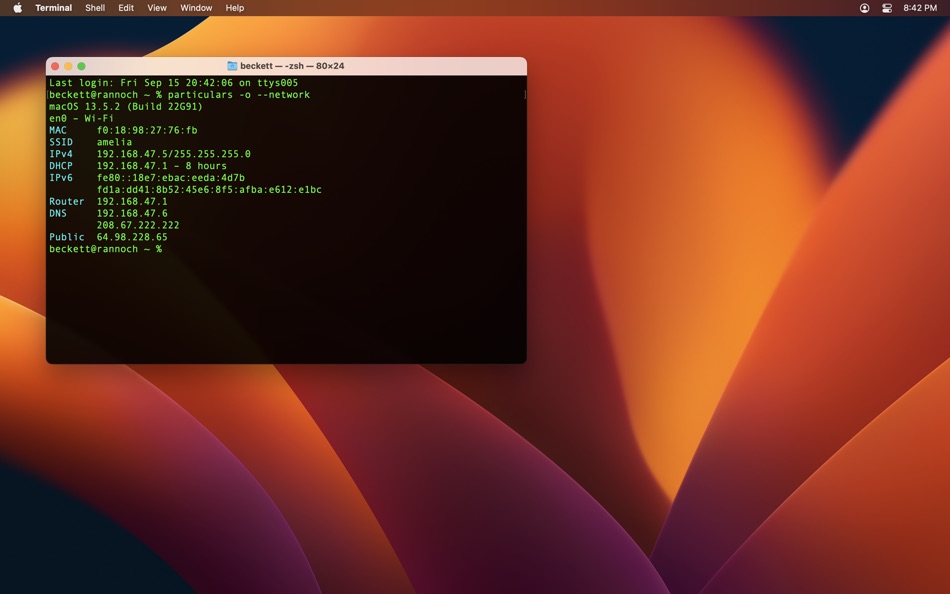
Task: Open the Shell menu
Action: (95, 8)
